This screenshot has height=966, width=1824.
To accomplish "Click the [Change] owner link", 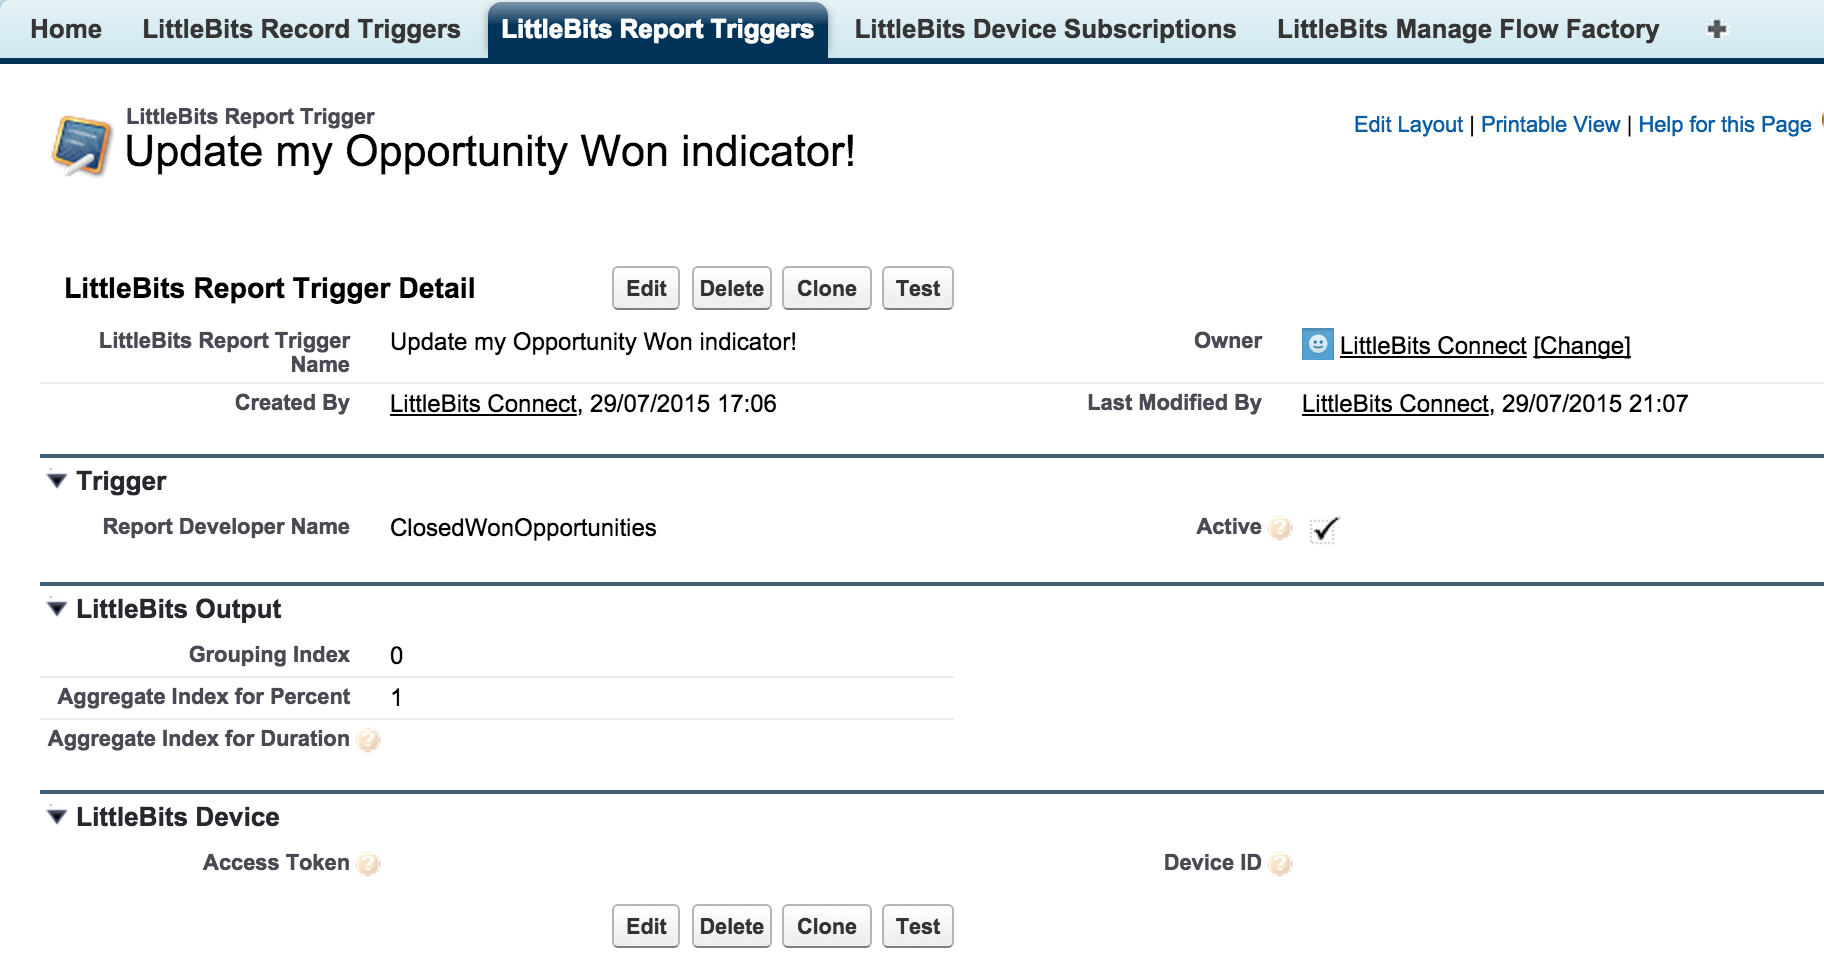I will (1582, 346).
